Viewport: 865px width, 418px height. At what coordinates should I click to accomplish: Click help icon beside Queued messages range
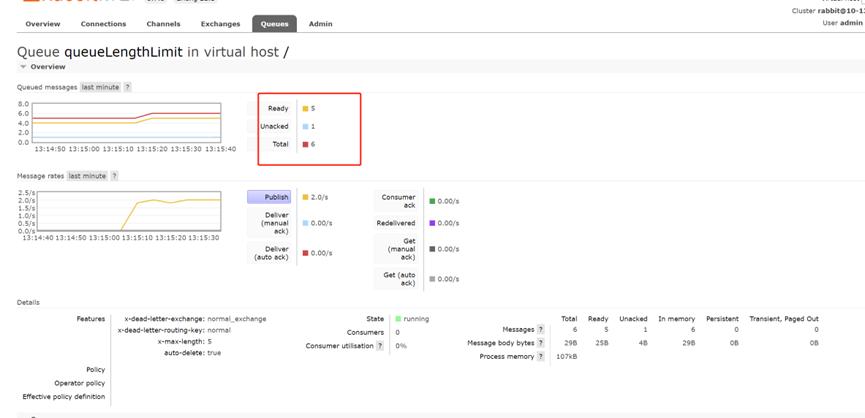(x=127, y=87)
